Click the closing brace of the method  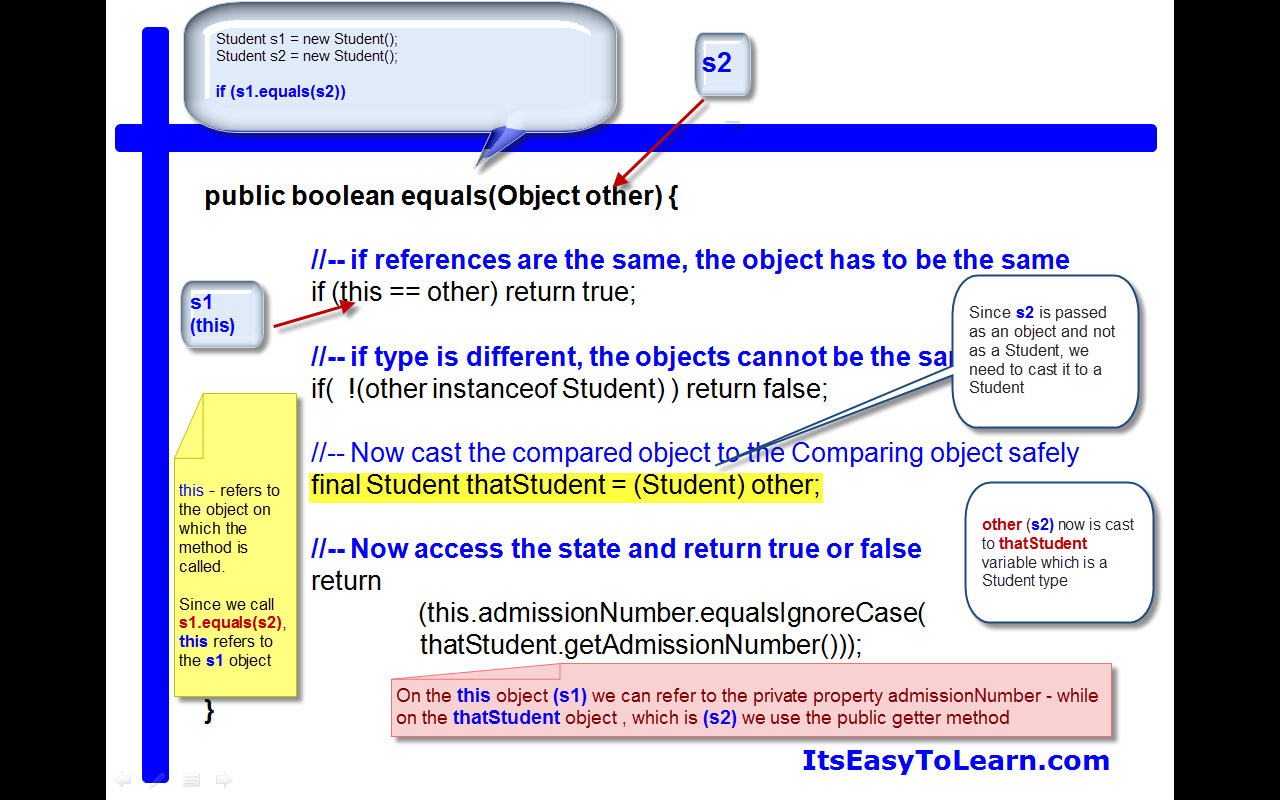click(x=209, y=711)
